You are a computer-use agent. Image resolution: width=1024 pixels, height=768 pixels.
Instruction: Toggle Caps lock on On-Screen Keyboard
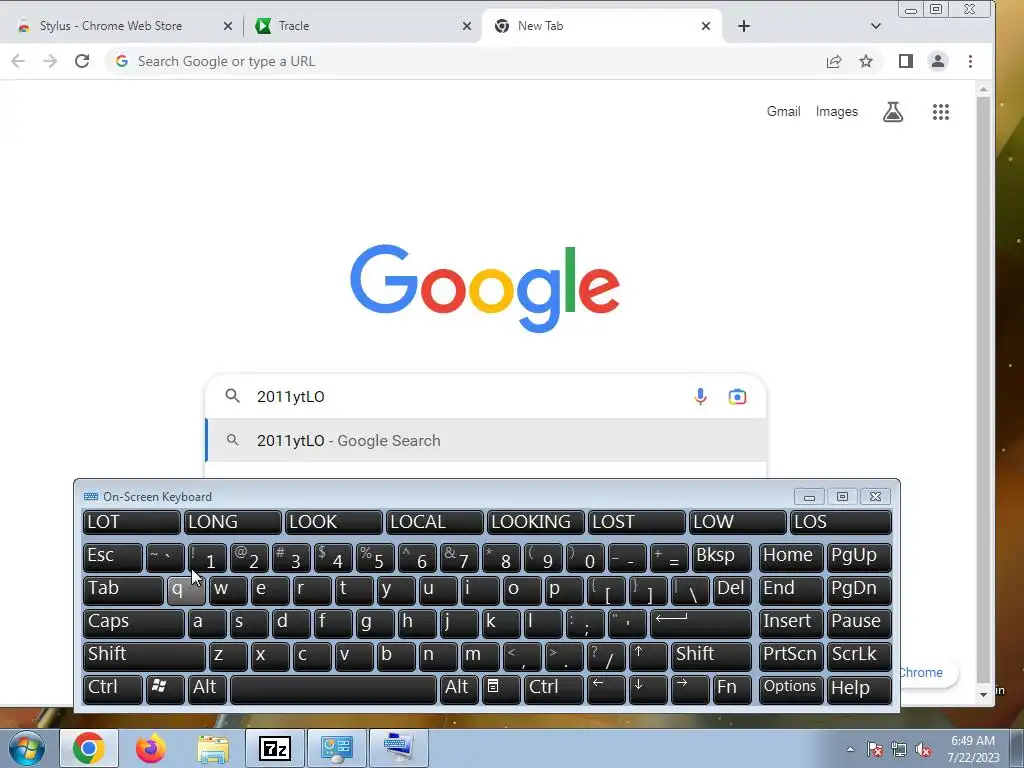click(133, 622)
